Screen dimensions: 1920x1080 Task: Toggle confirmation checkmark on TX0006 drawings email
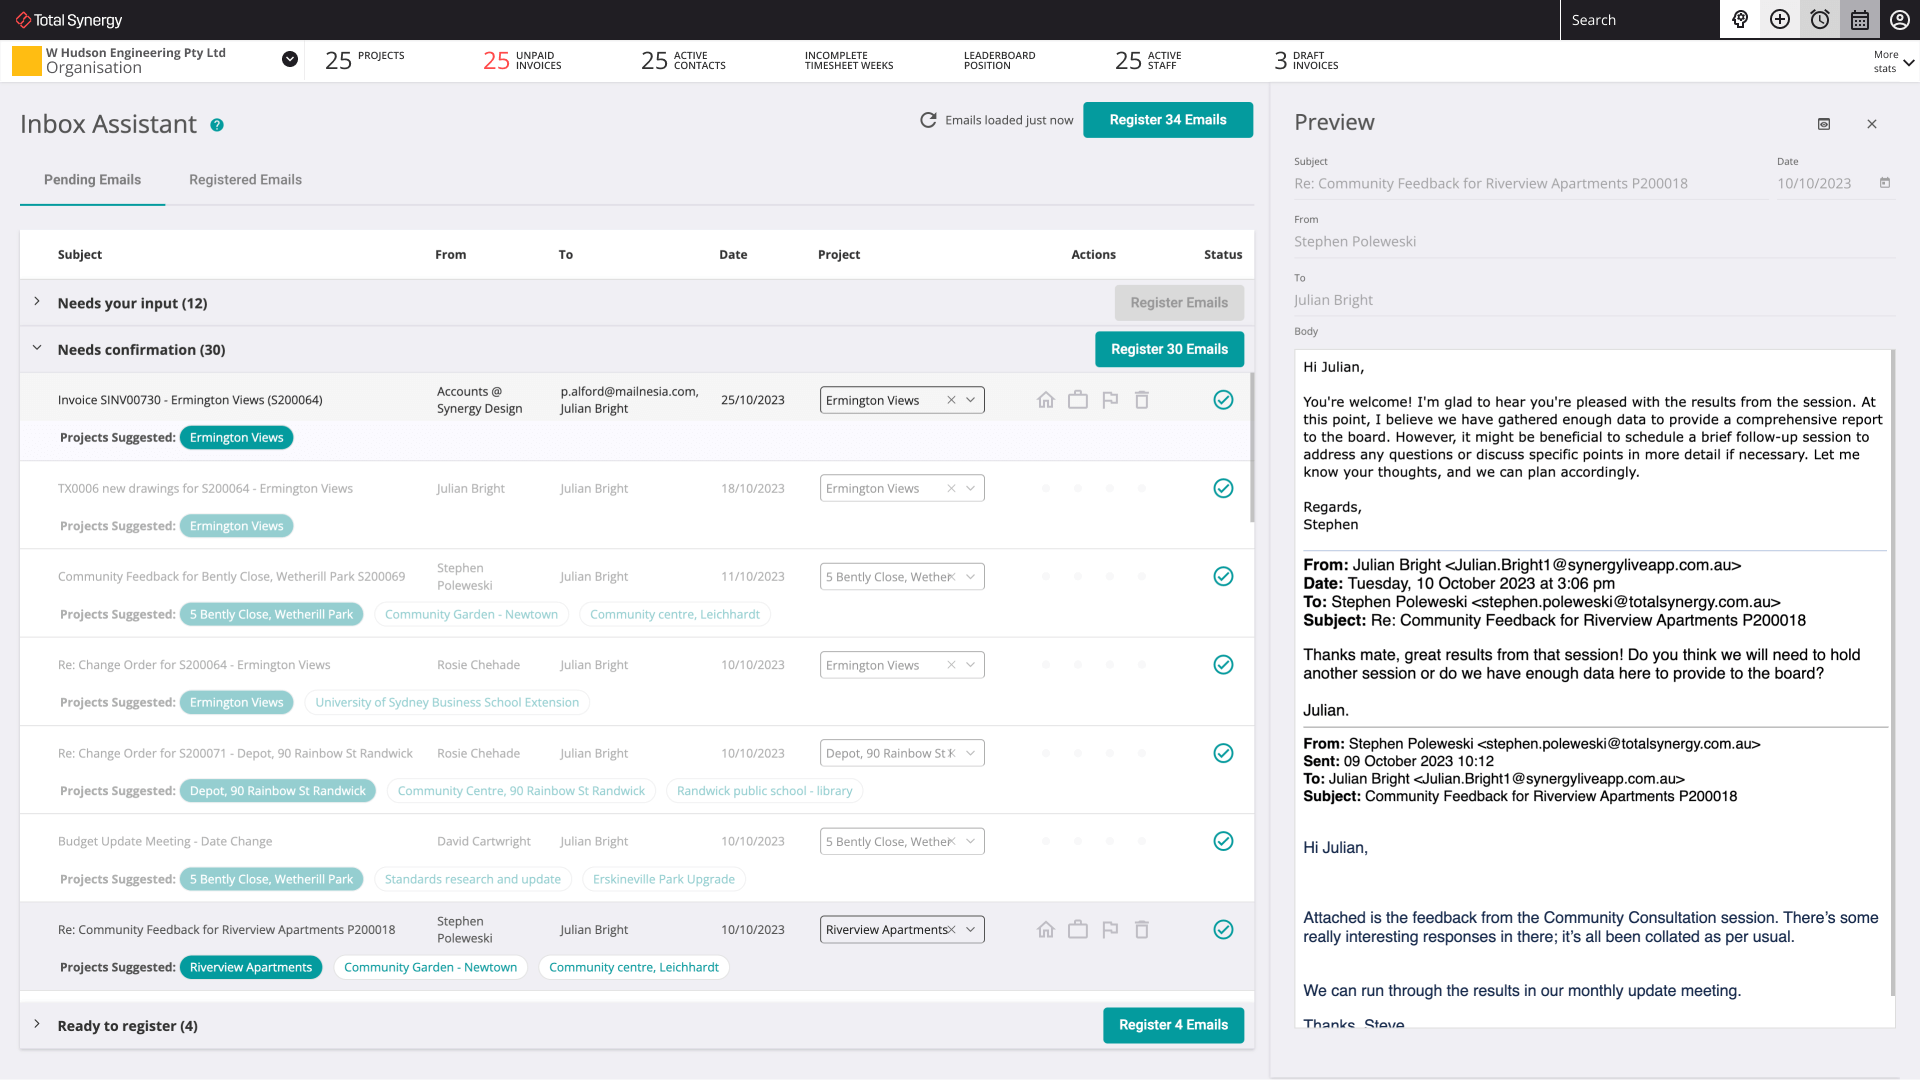point(1224,488)
